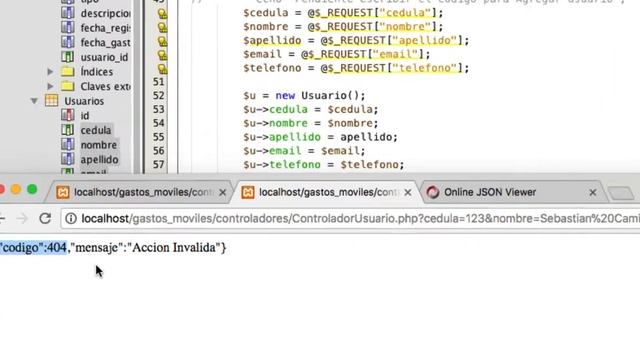640x360 pixels.
Task: Click warning hint icon beside $cedula line
Action: click(x=162, y=13)
